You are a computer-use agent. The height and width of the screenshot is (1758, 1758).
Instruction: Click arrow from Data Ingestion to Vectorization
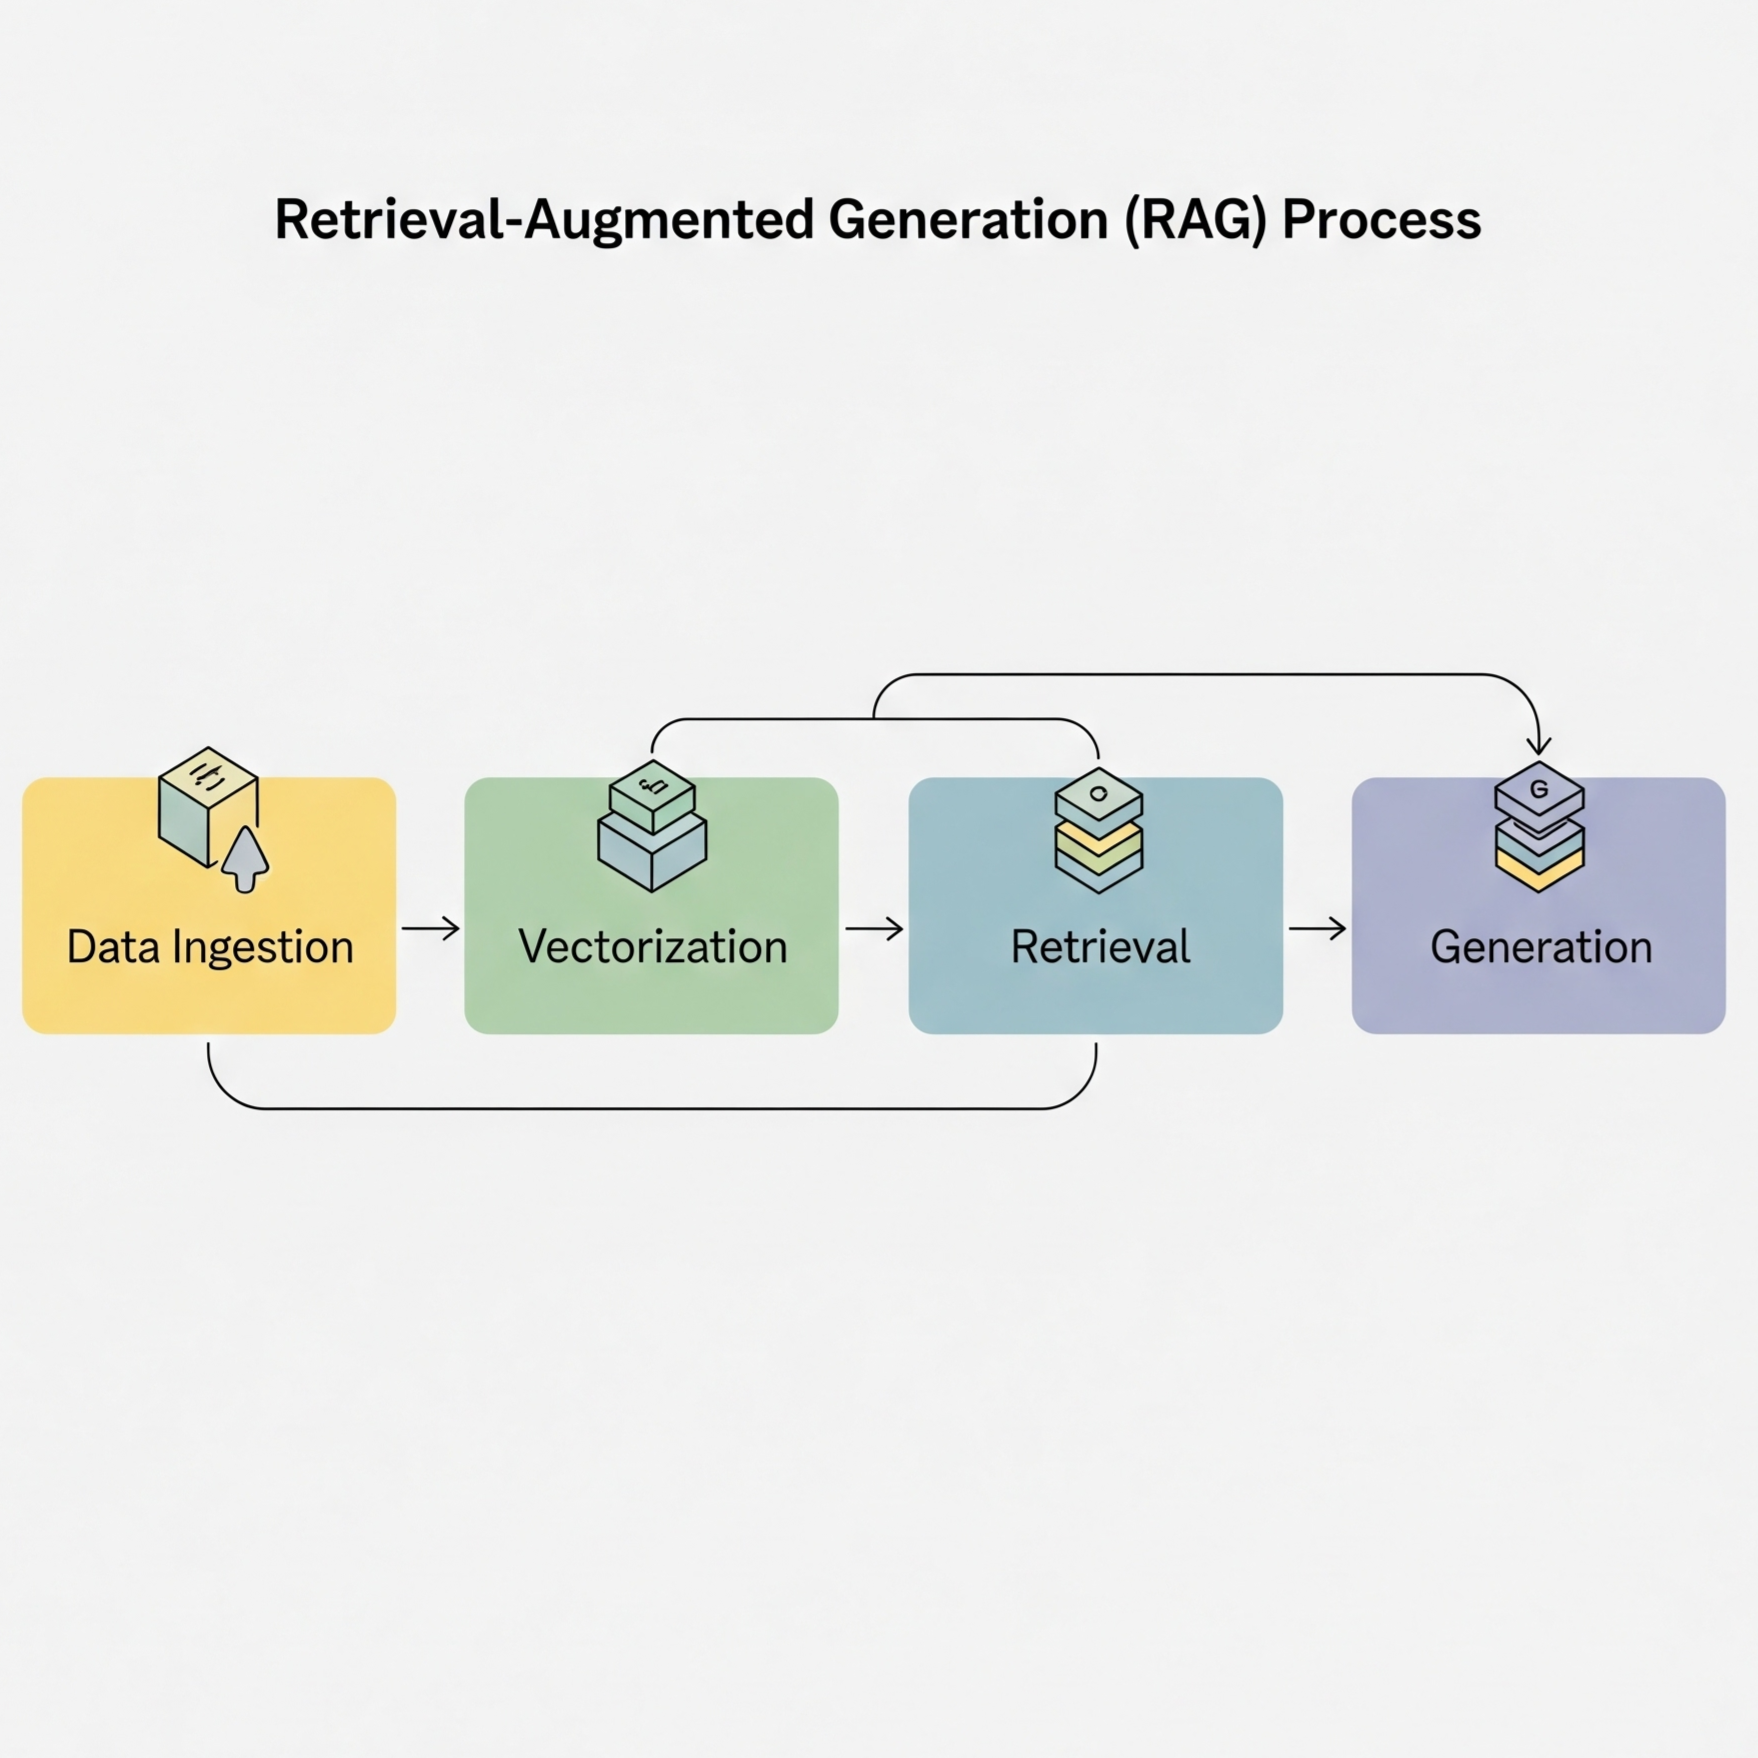pyautogui.click(x=430, y=929)
